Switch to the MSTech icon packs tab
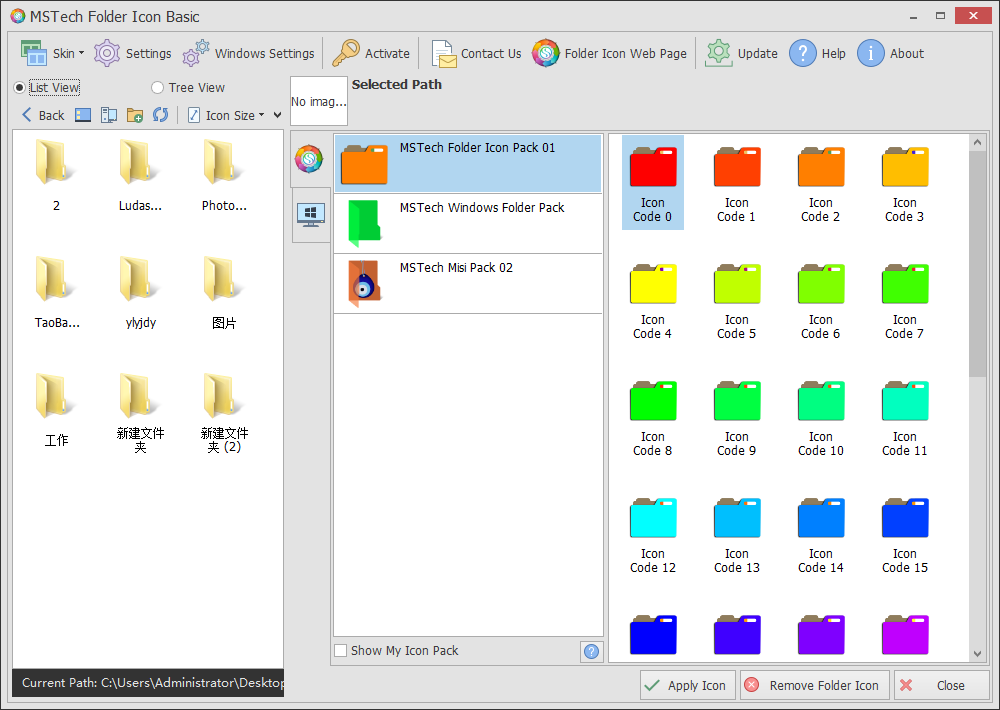The width and height of the screenshot is (1000, 710). click(x=309, y=159)
